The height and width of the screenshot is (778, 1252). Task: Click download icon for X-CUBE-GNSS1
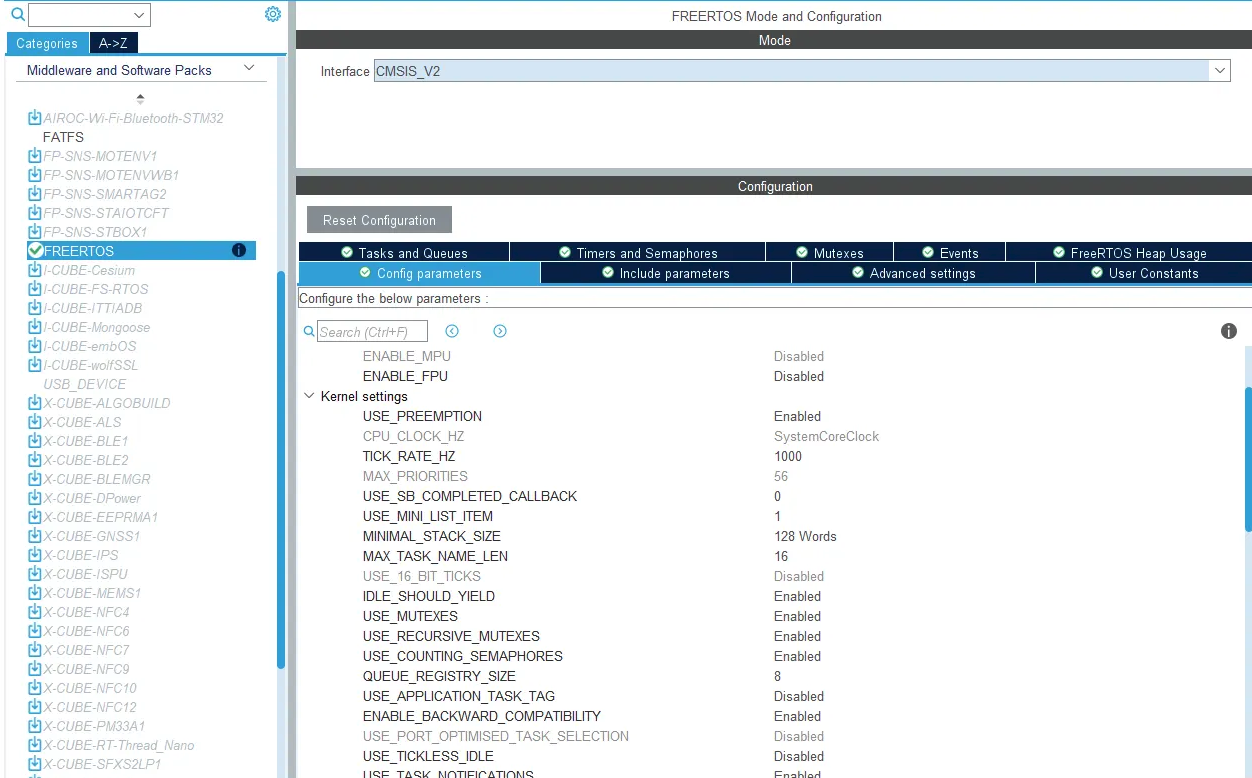pyautogui.click(x=35, y=535)
